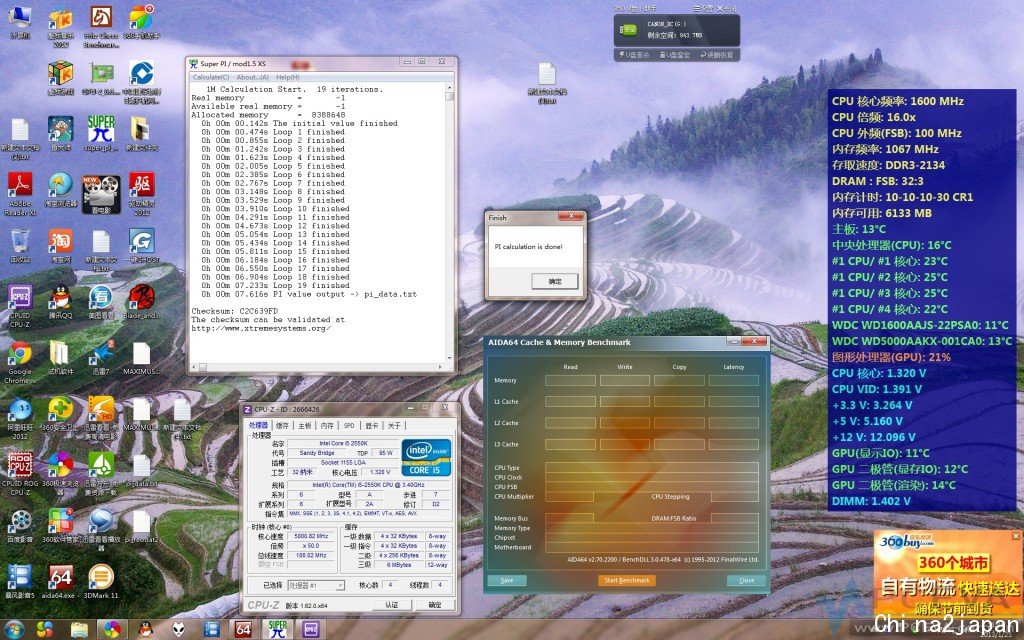Click Start Benchmark in AIDA64
Screen dimensions: 1024x640
(627, 580)
